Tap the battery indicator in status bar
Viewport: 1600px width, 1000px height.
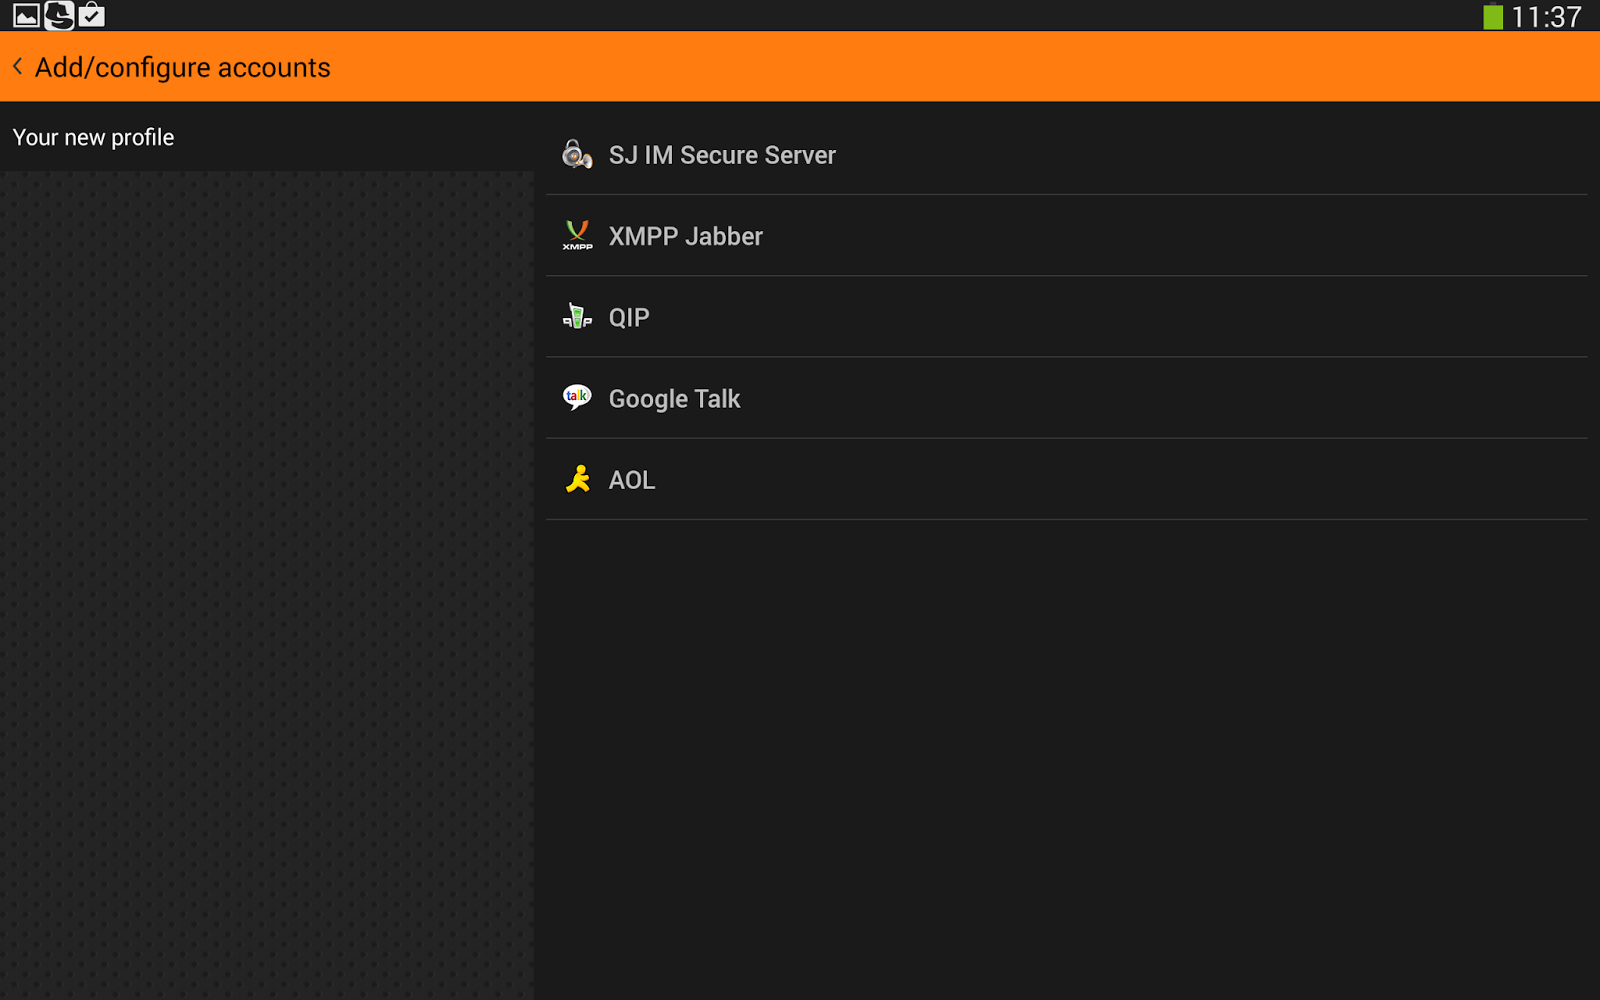(x=1493, y=16)
